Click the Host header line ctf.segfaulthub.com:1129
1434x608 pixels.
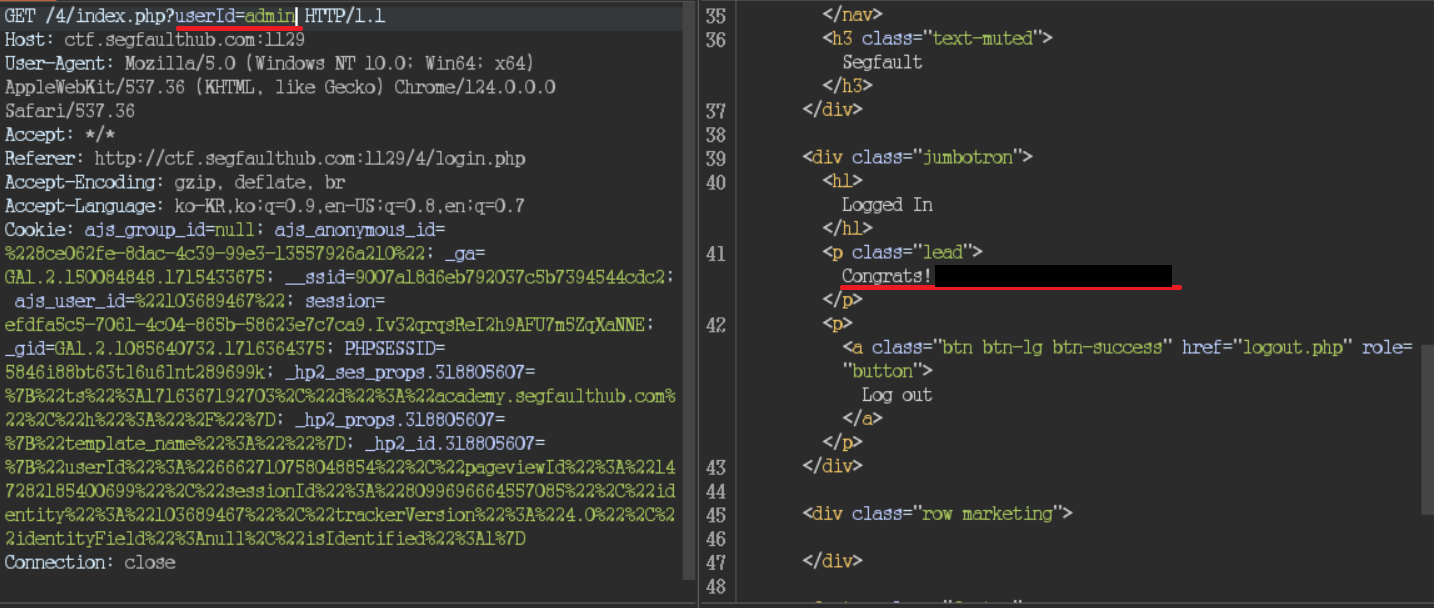tap(155, 40)
